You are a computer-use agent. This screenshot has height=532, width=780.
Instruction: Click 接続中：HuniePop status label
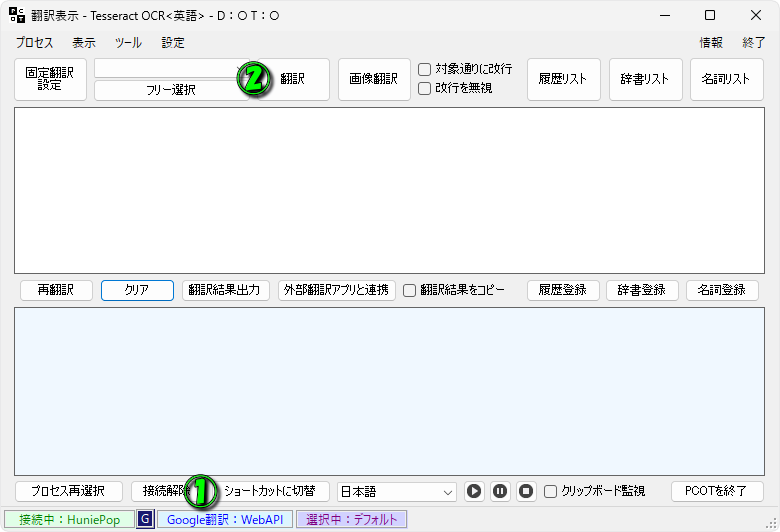[70, 520]
